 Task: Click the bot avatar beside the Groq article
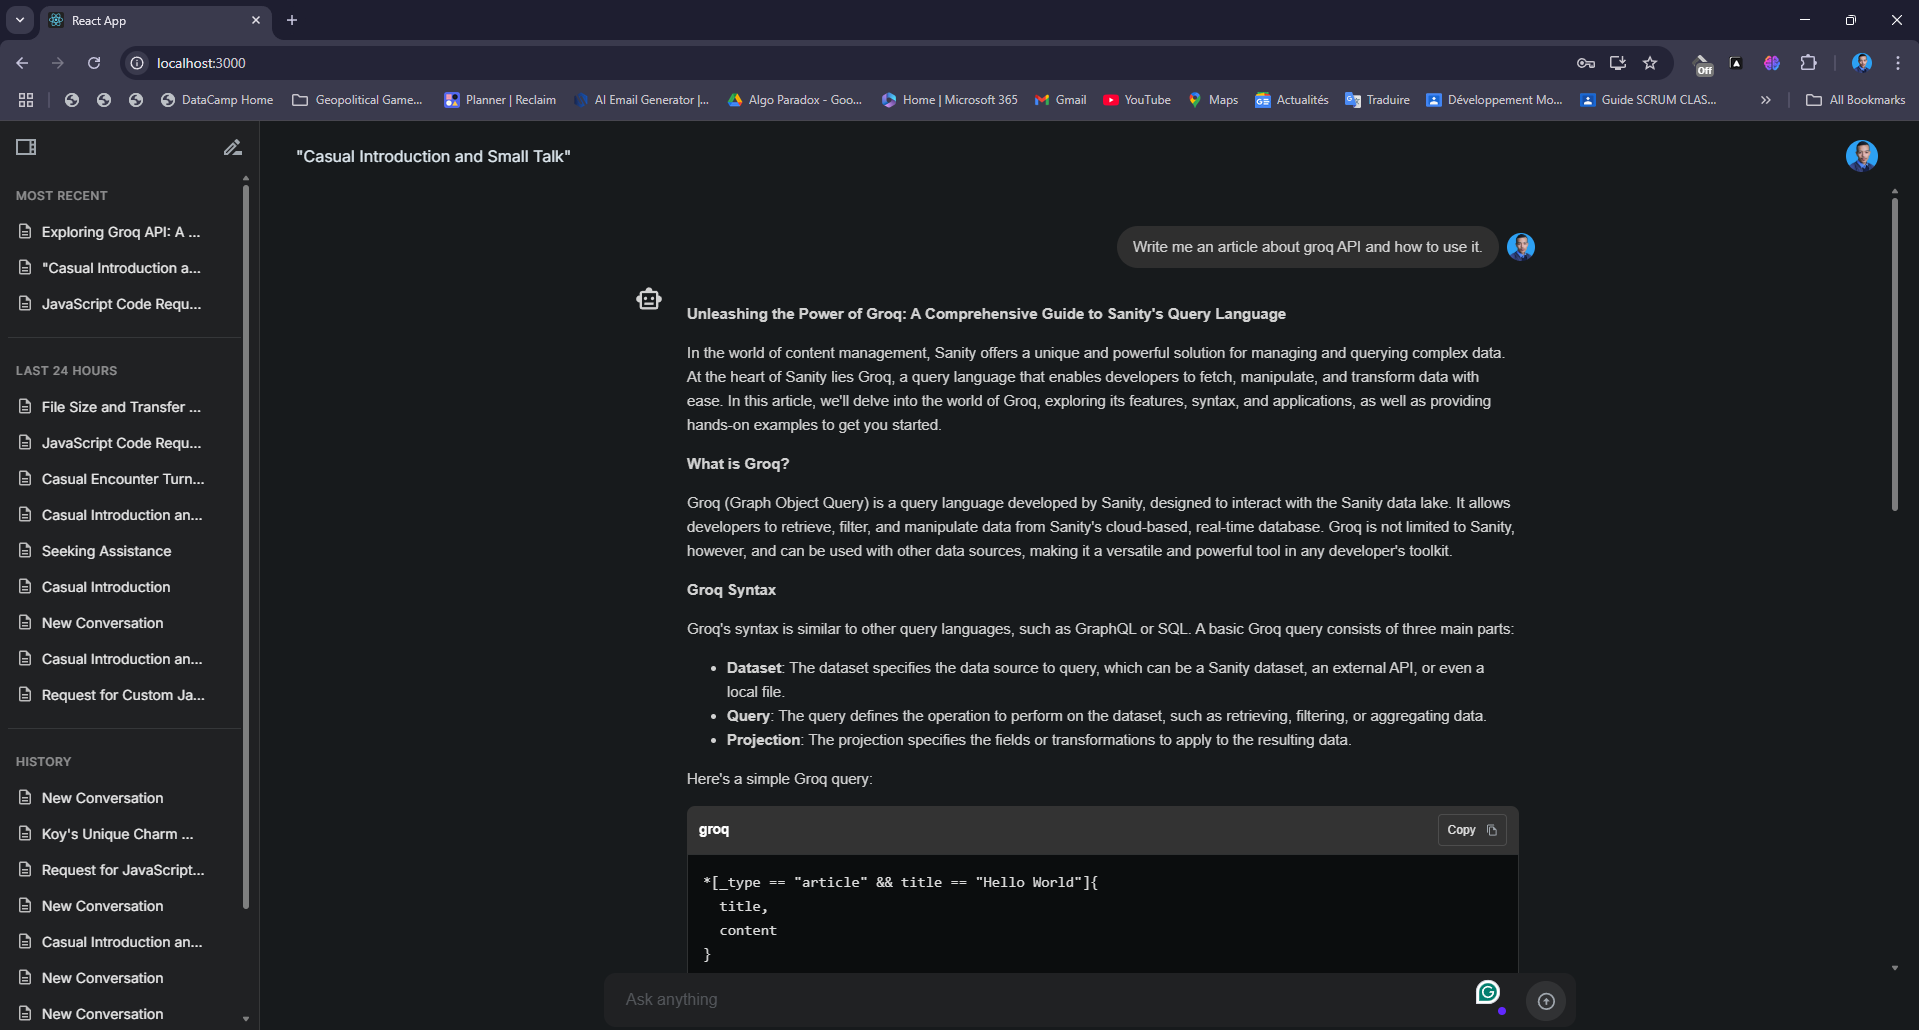tap(648, 298)
